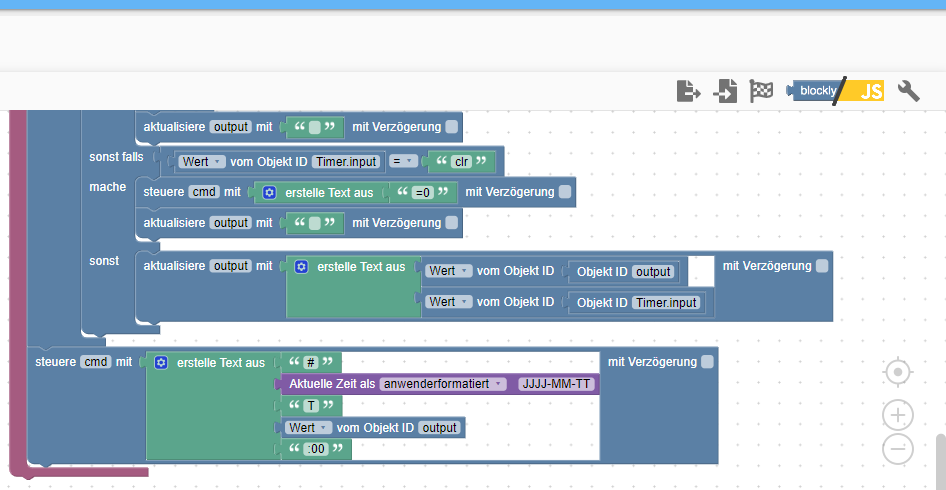Click the 'JJJJ-MM-TT' format field
This screenshot has width=946, height=490.
click(x=557, y=384)
